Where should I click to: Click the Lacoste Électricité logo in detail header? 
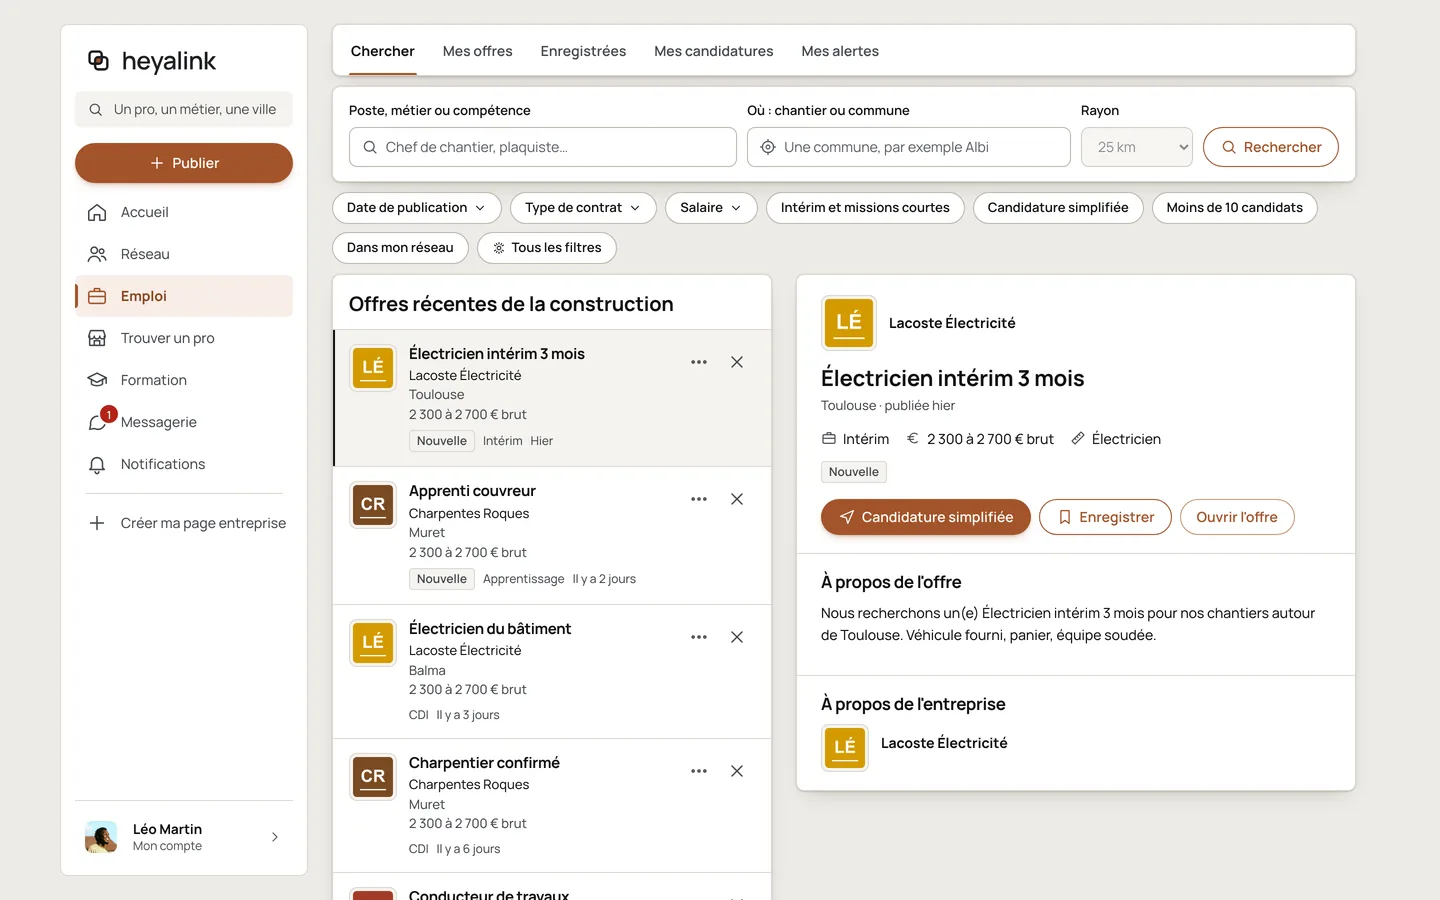(x=849, y=323)
